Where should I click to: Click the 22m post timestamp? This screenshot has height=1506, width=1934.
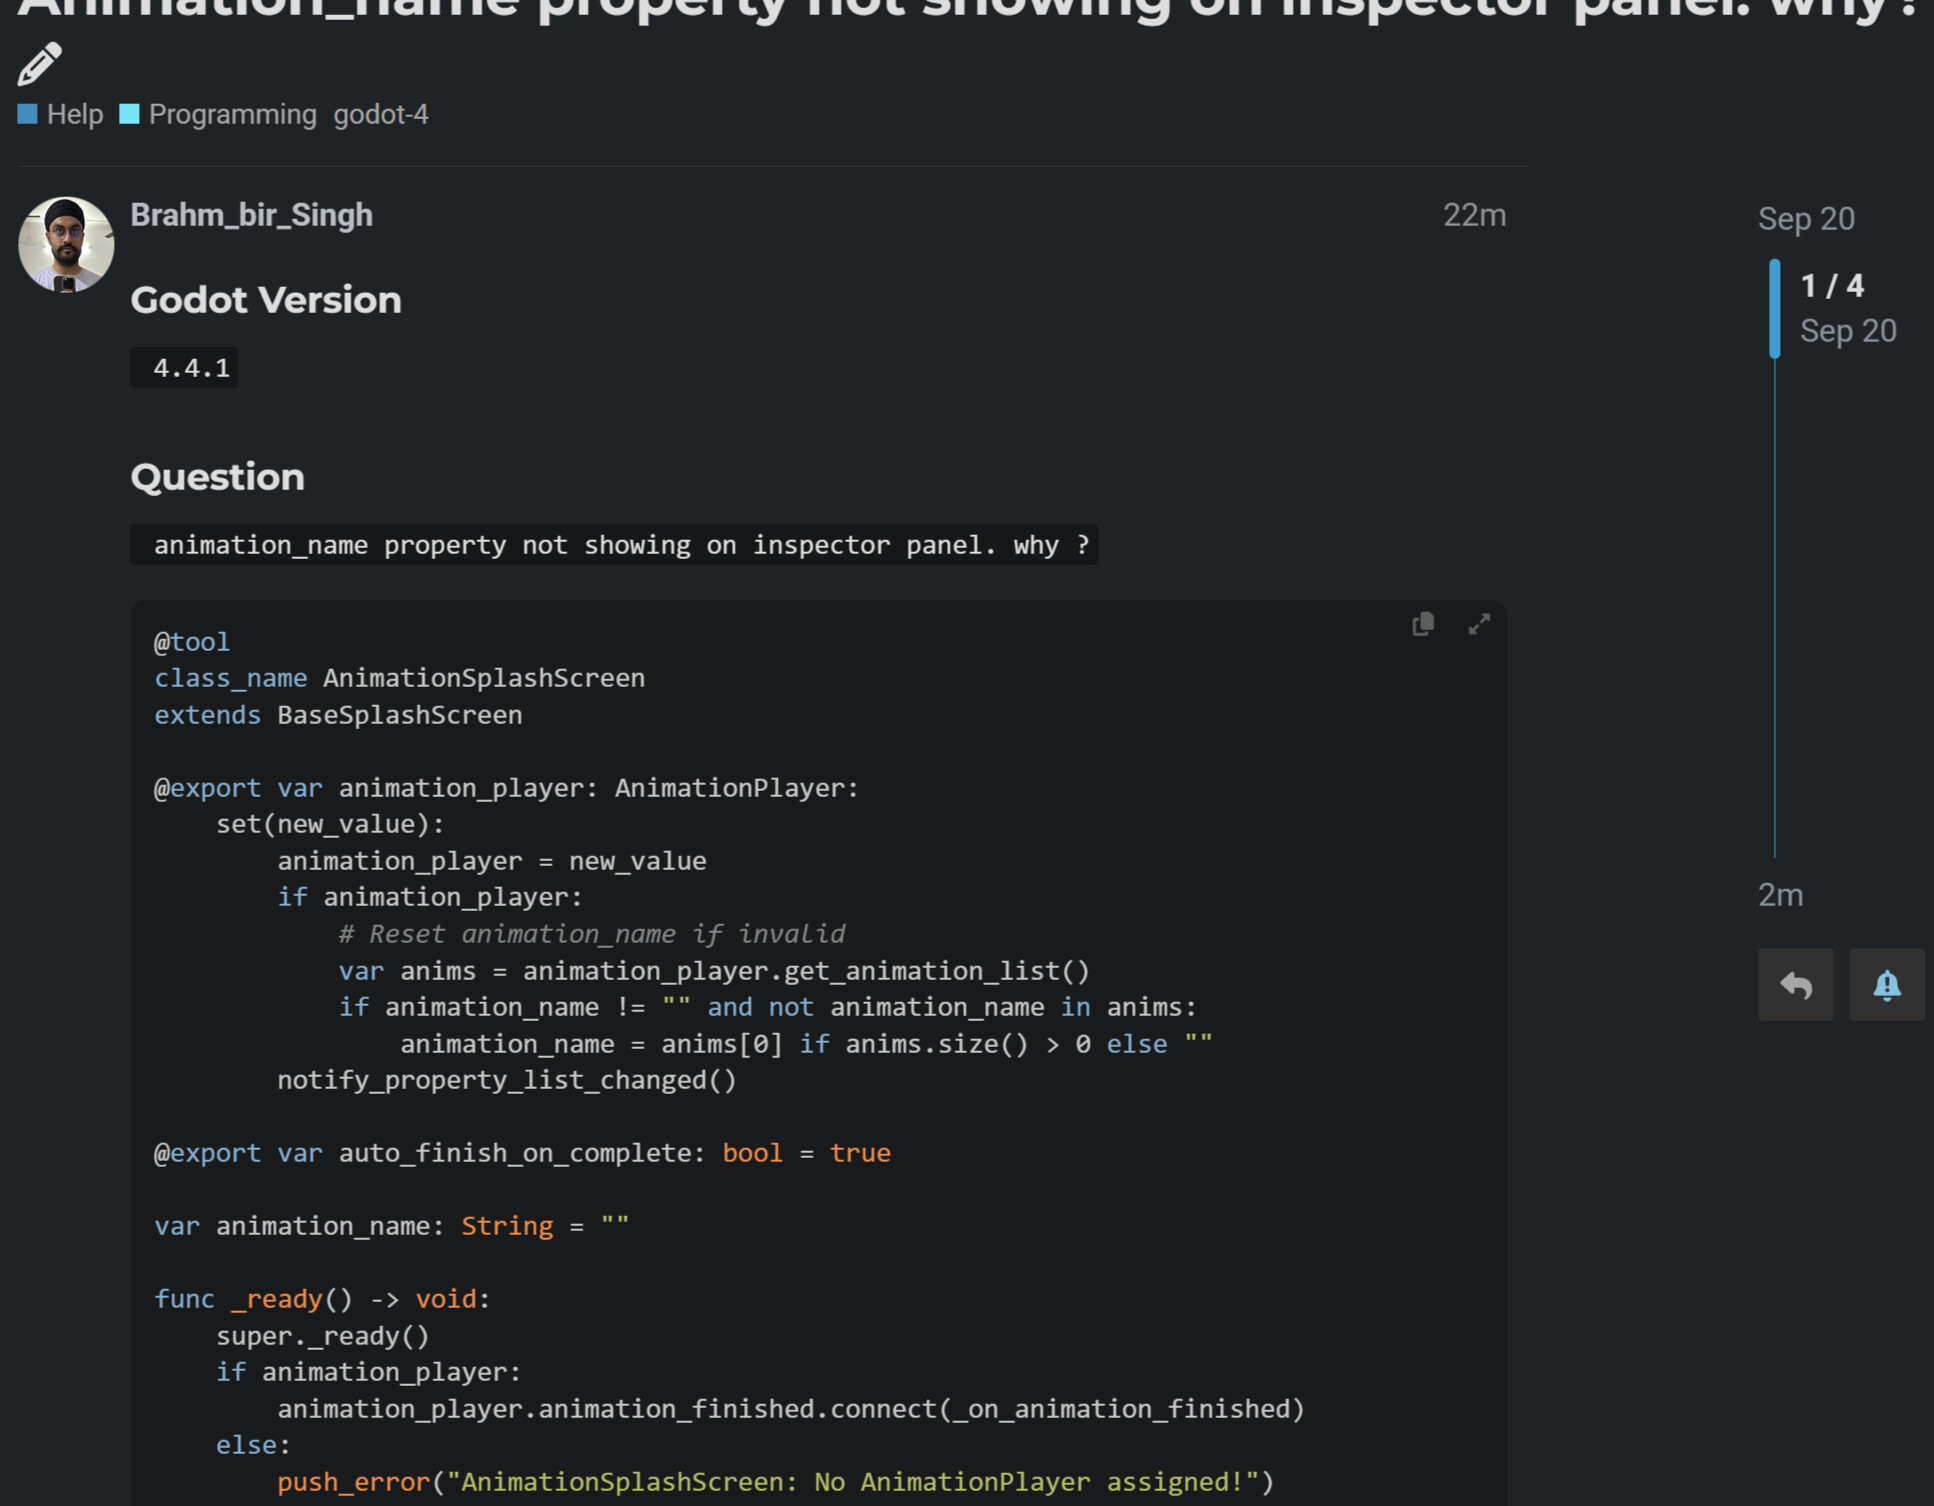(x=1473, y=215)
